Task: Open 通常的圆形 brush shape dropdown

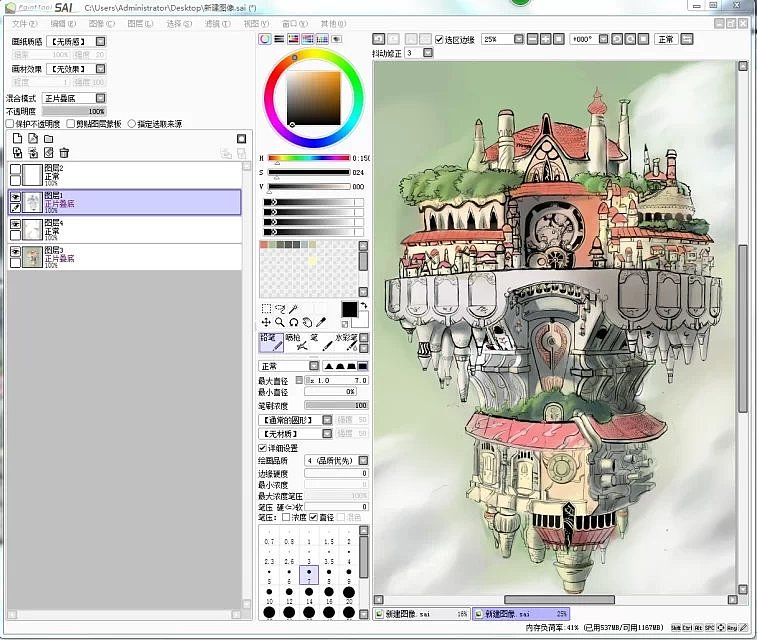Action: (327, 420)
